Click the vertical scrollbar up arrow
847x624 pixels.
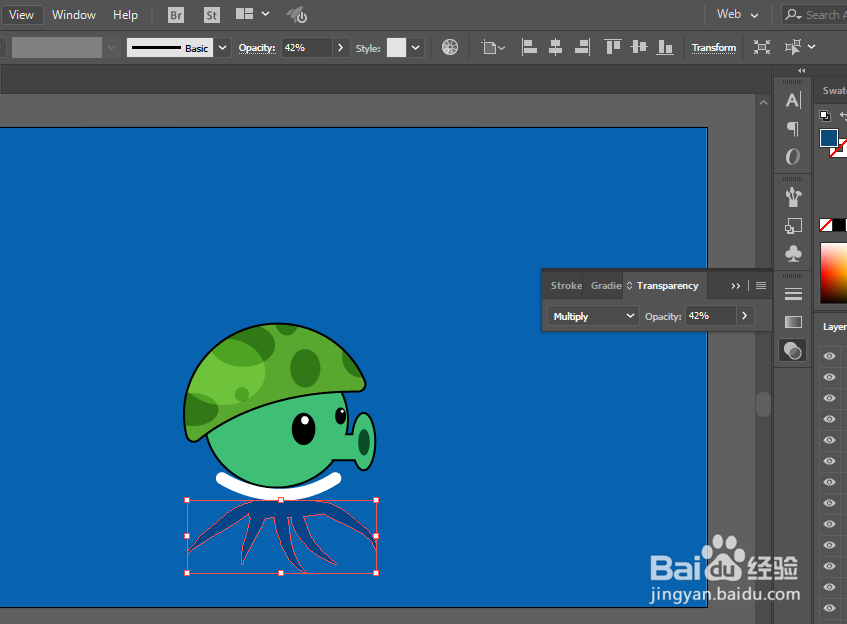(x=763, y=103)
